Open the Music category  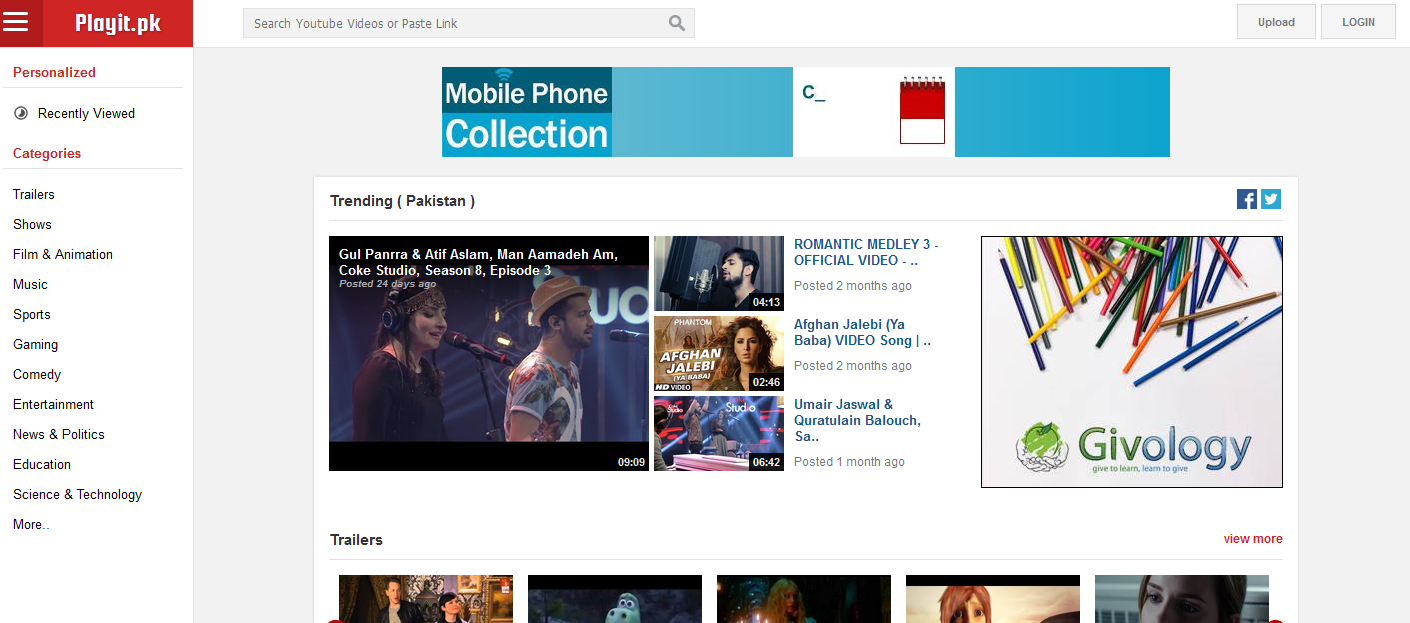[x=30, y=284]
